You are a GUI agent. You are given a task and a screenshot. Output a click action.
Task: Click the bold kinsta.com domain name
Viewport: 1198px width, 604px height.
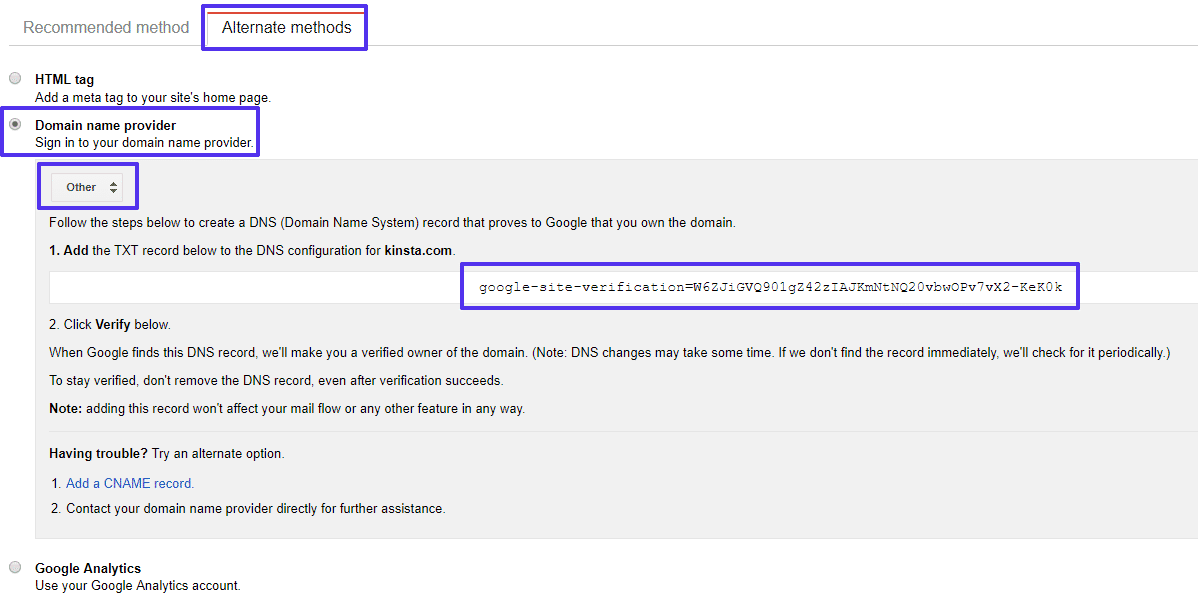[x=420, y=250]
